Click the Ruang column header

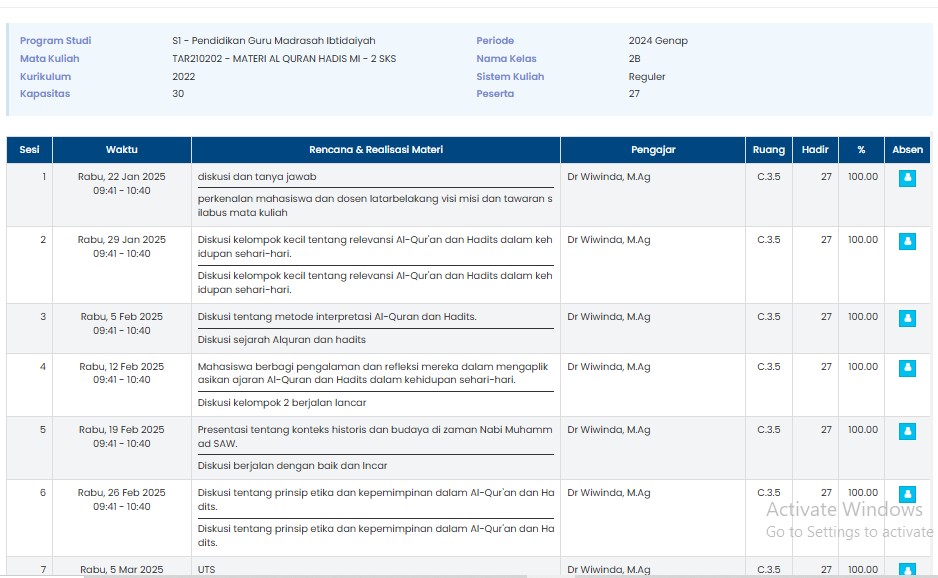768,150
